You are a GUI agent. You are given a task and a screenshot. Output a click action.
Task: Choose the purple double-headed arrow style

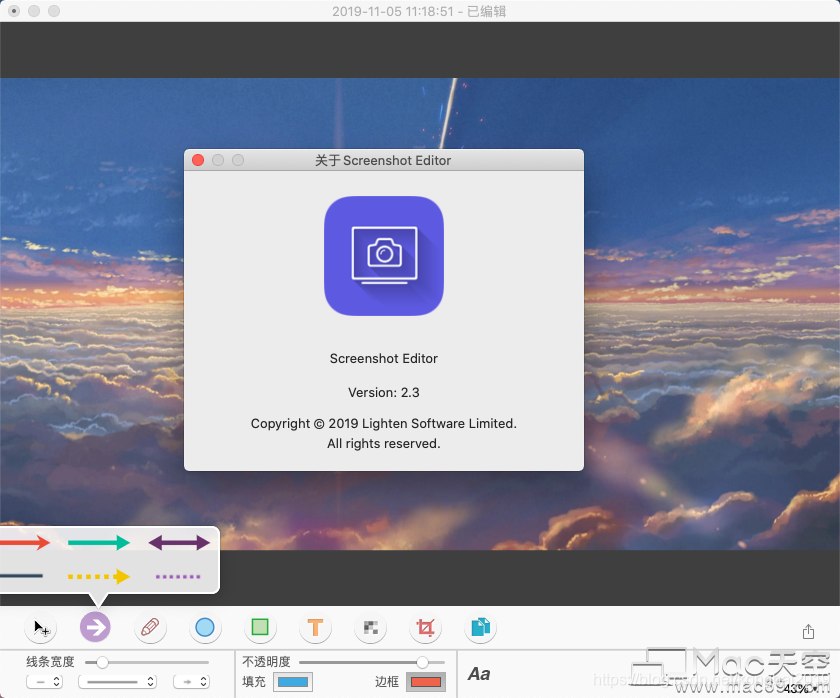[179, 543]
